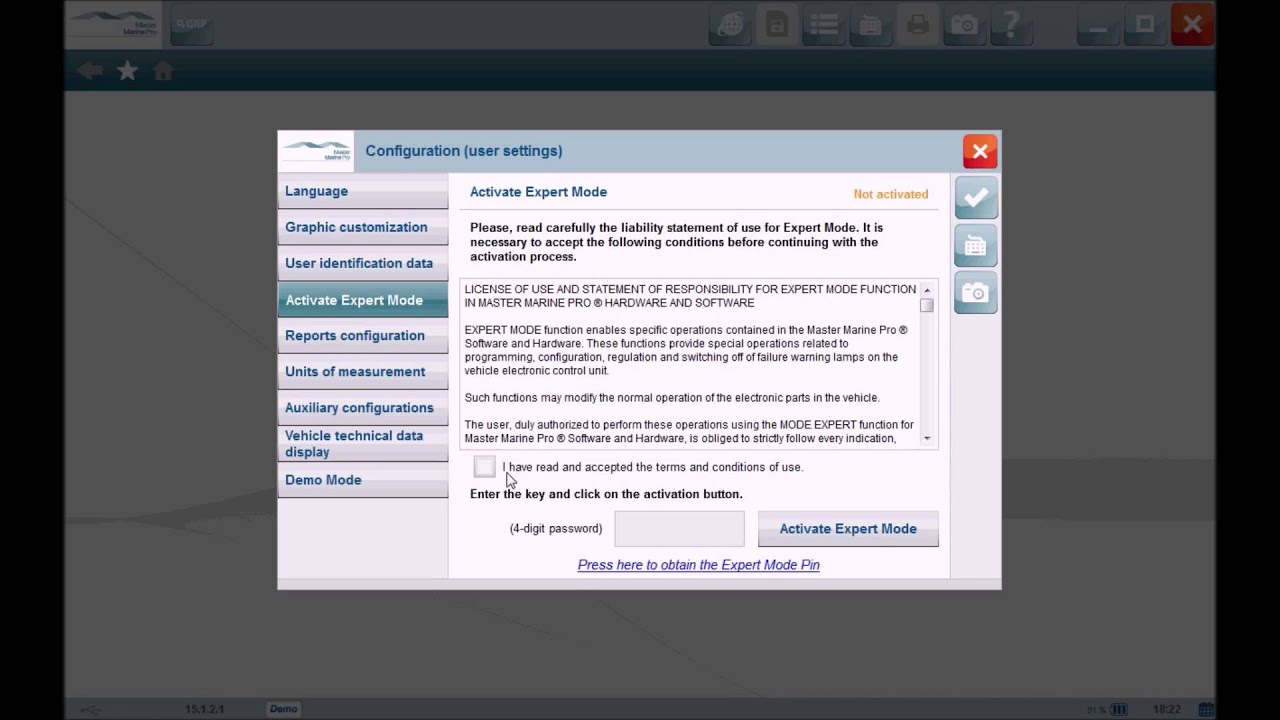
Task: Click the battery indicator in status bar
Action: (x=1119, y=709)
